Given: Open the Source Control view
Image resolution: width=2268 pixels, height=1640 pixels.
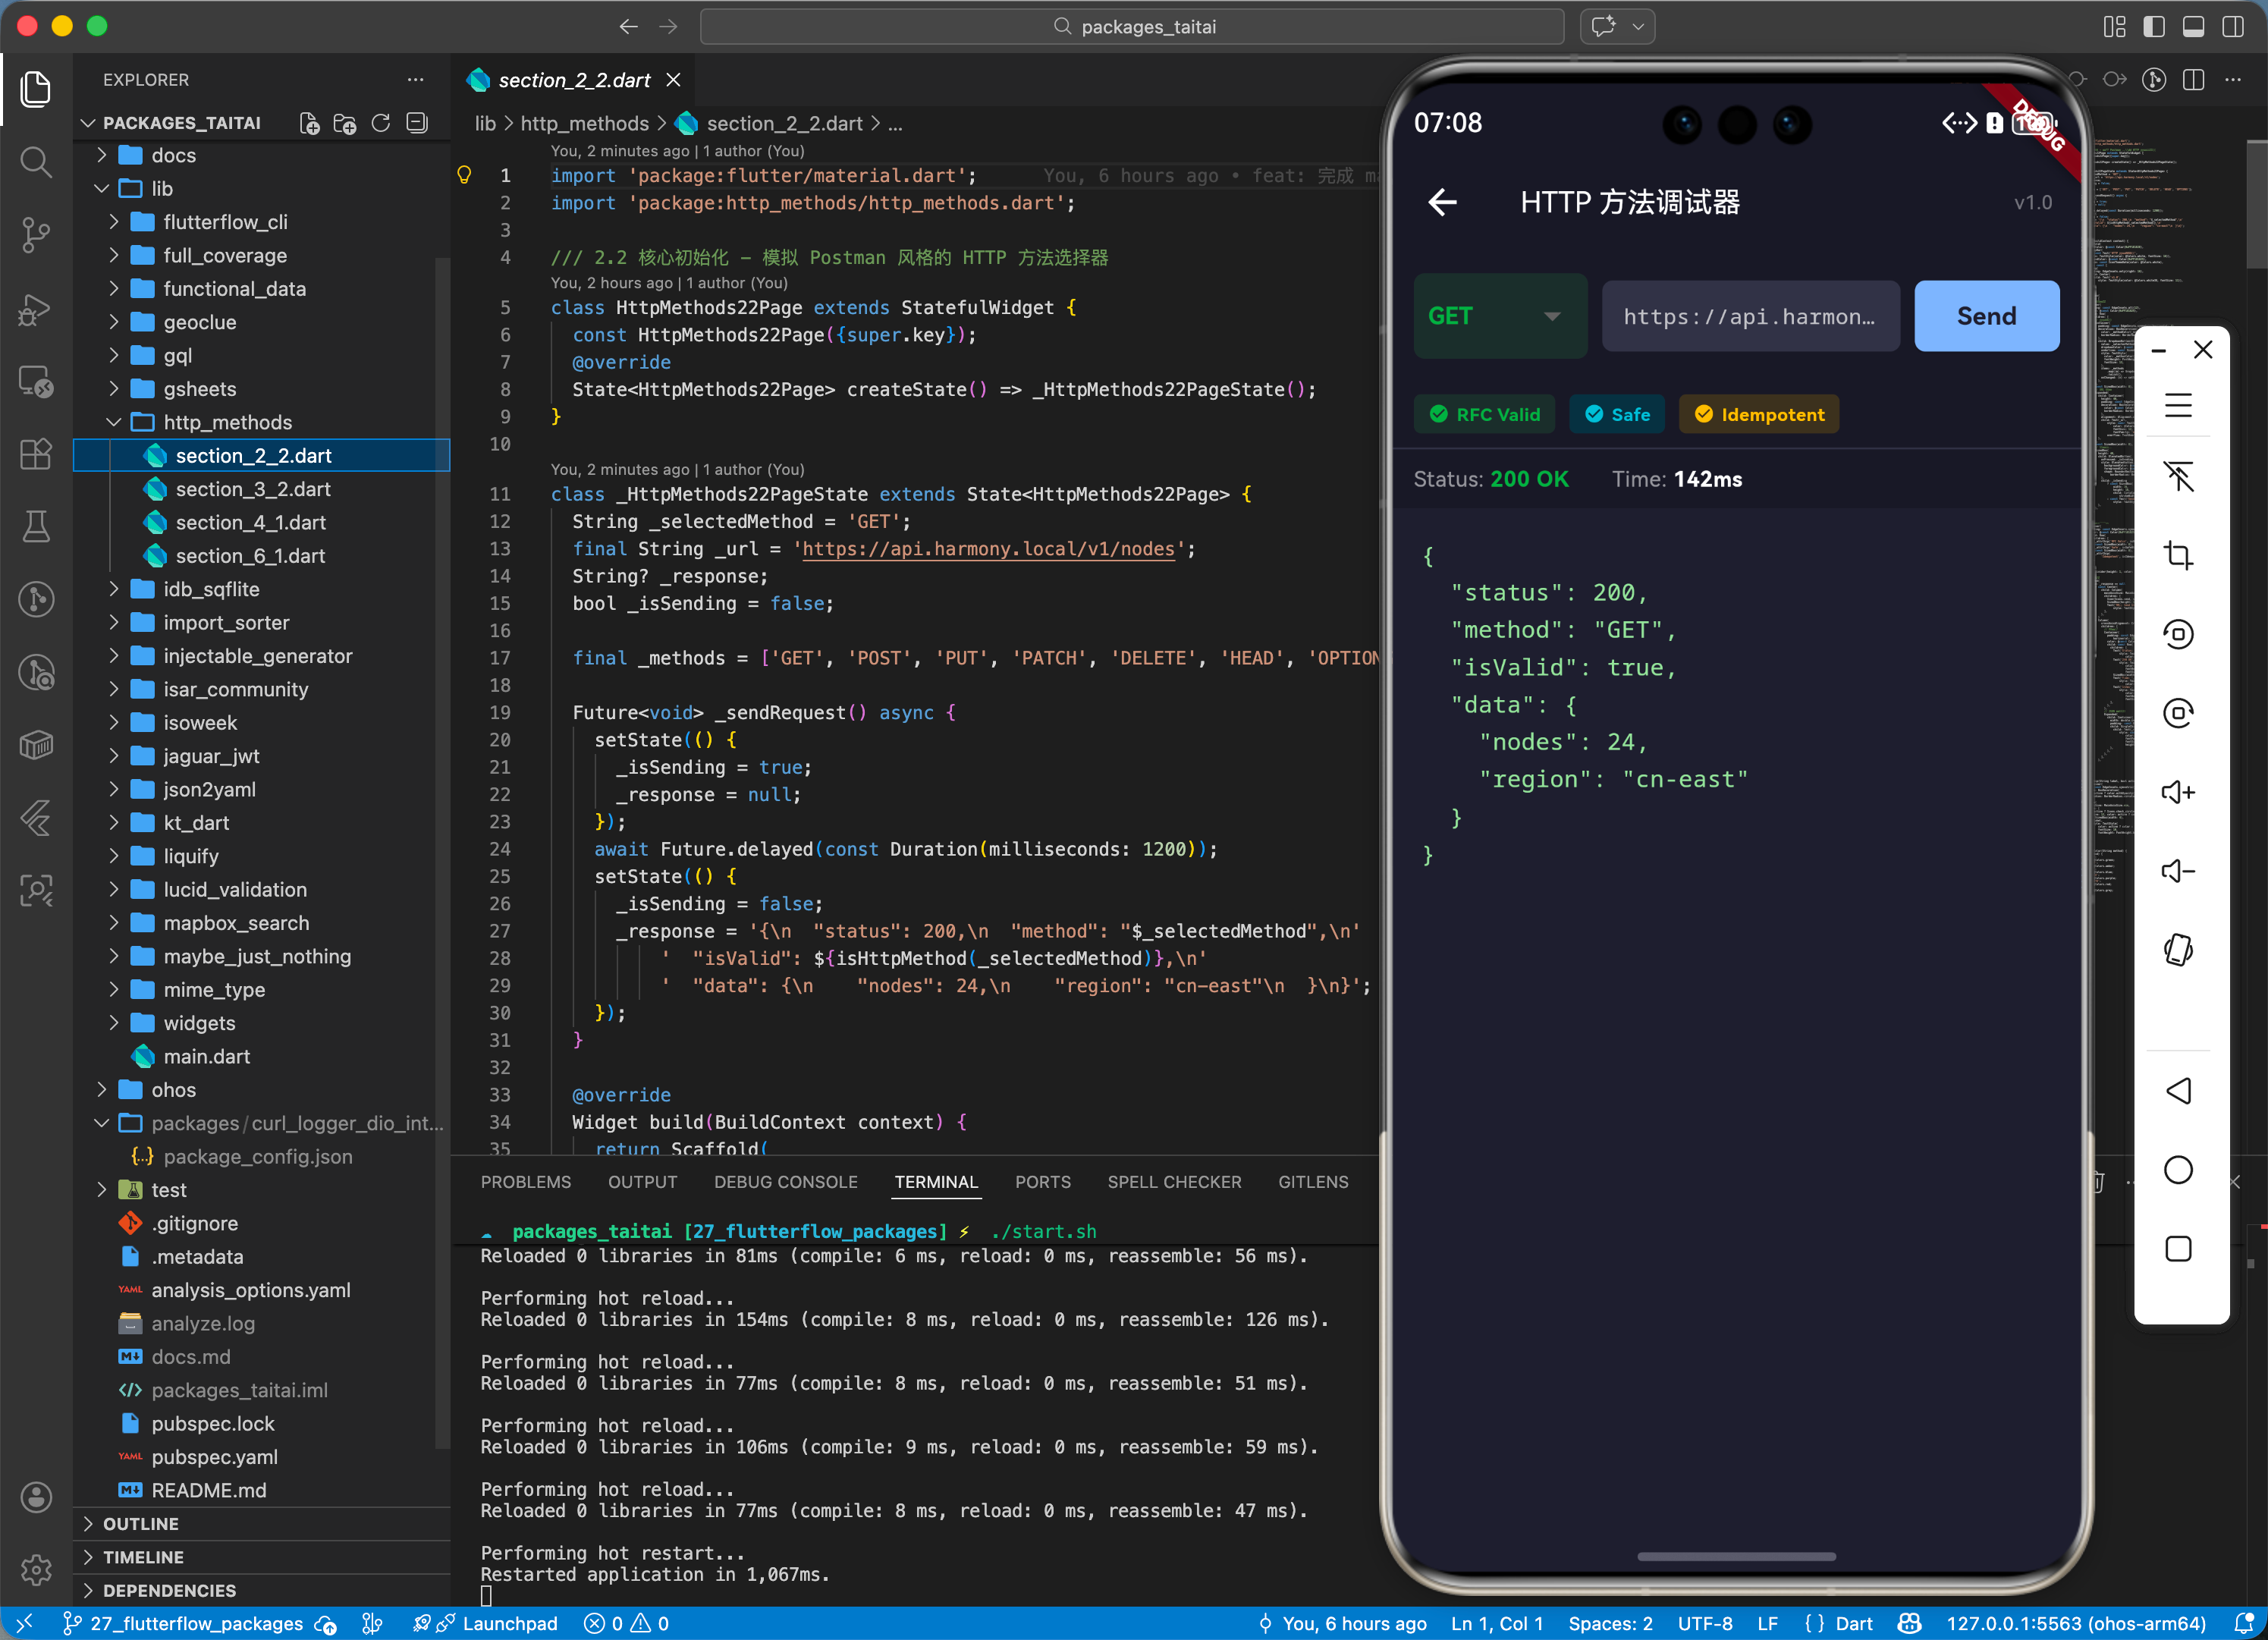Looking at the screenshot, I should tap(36, 235).
